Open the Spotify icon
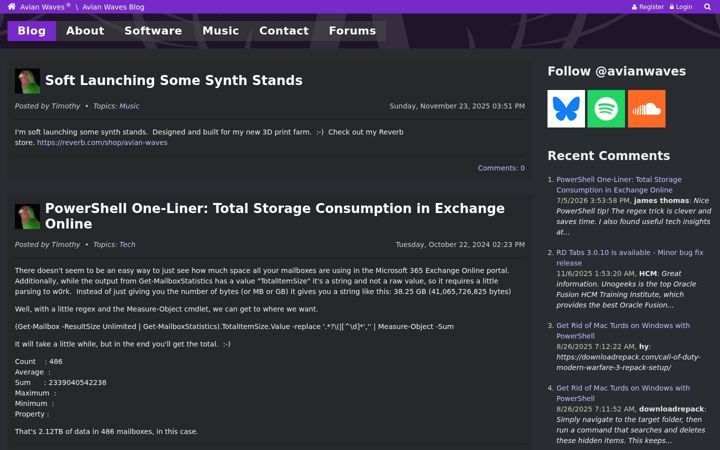Viewport: 720px width, 450px height. (606, 109)
